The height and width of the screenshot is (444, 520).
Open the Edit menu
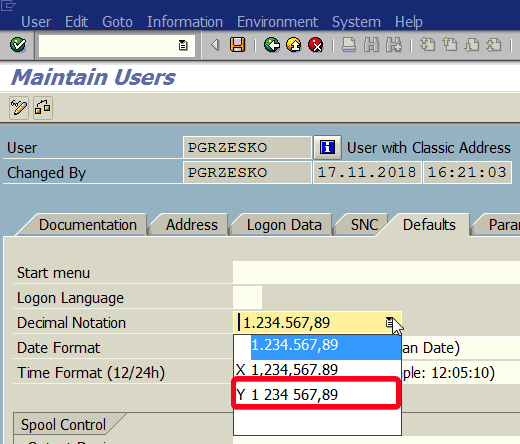[76, 22]
